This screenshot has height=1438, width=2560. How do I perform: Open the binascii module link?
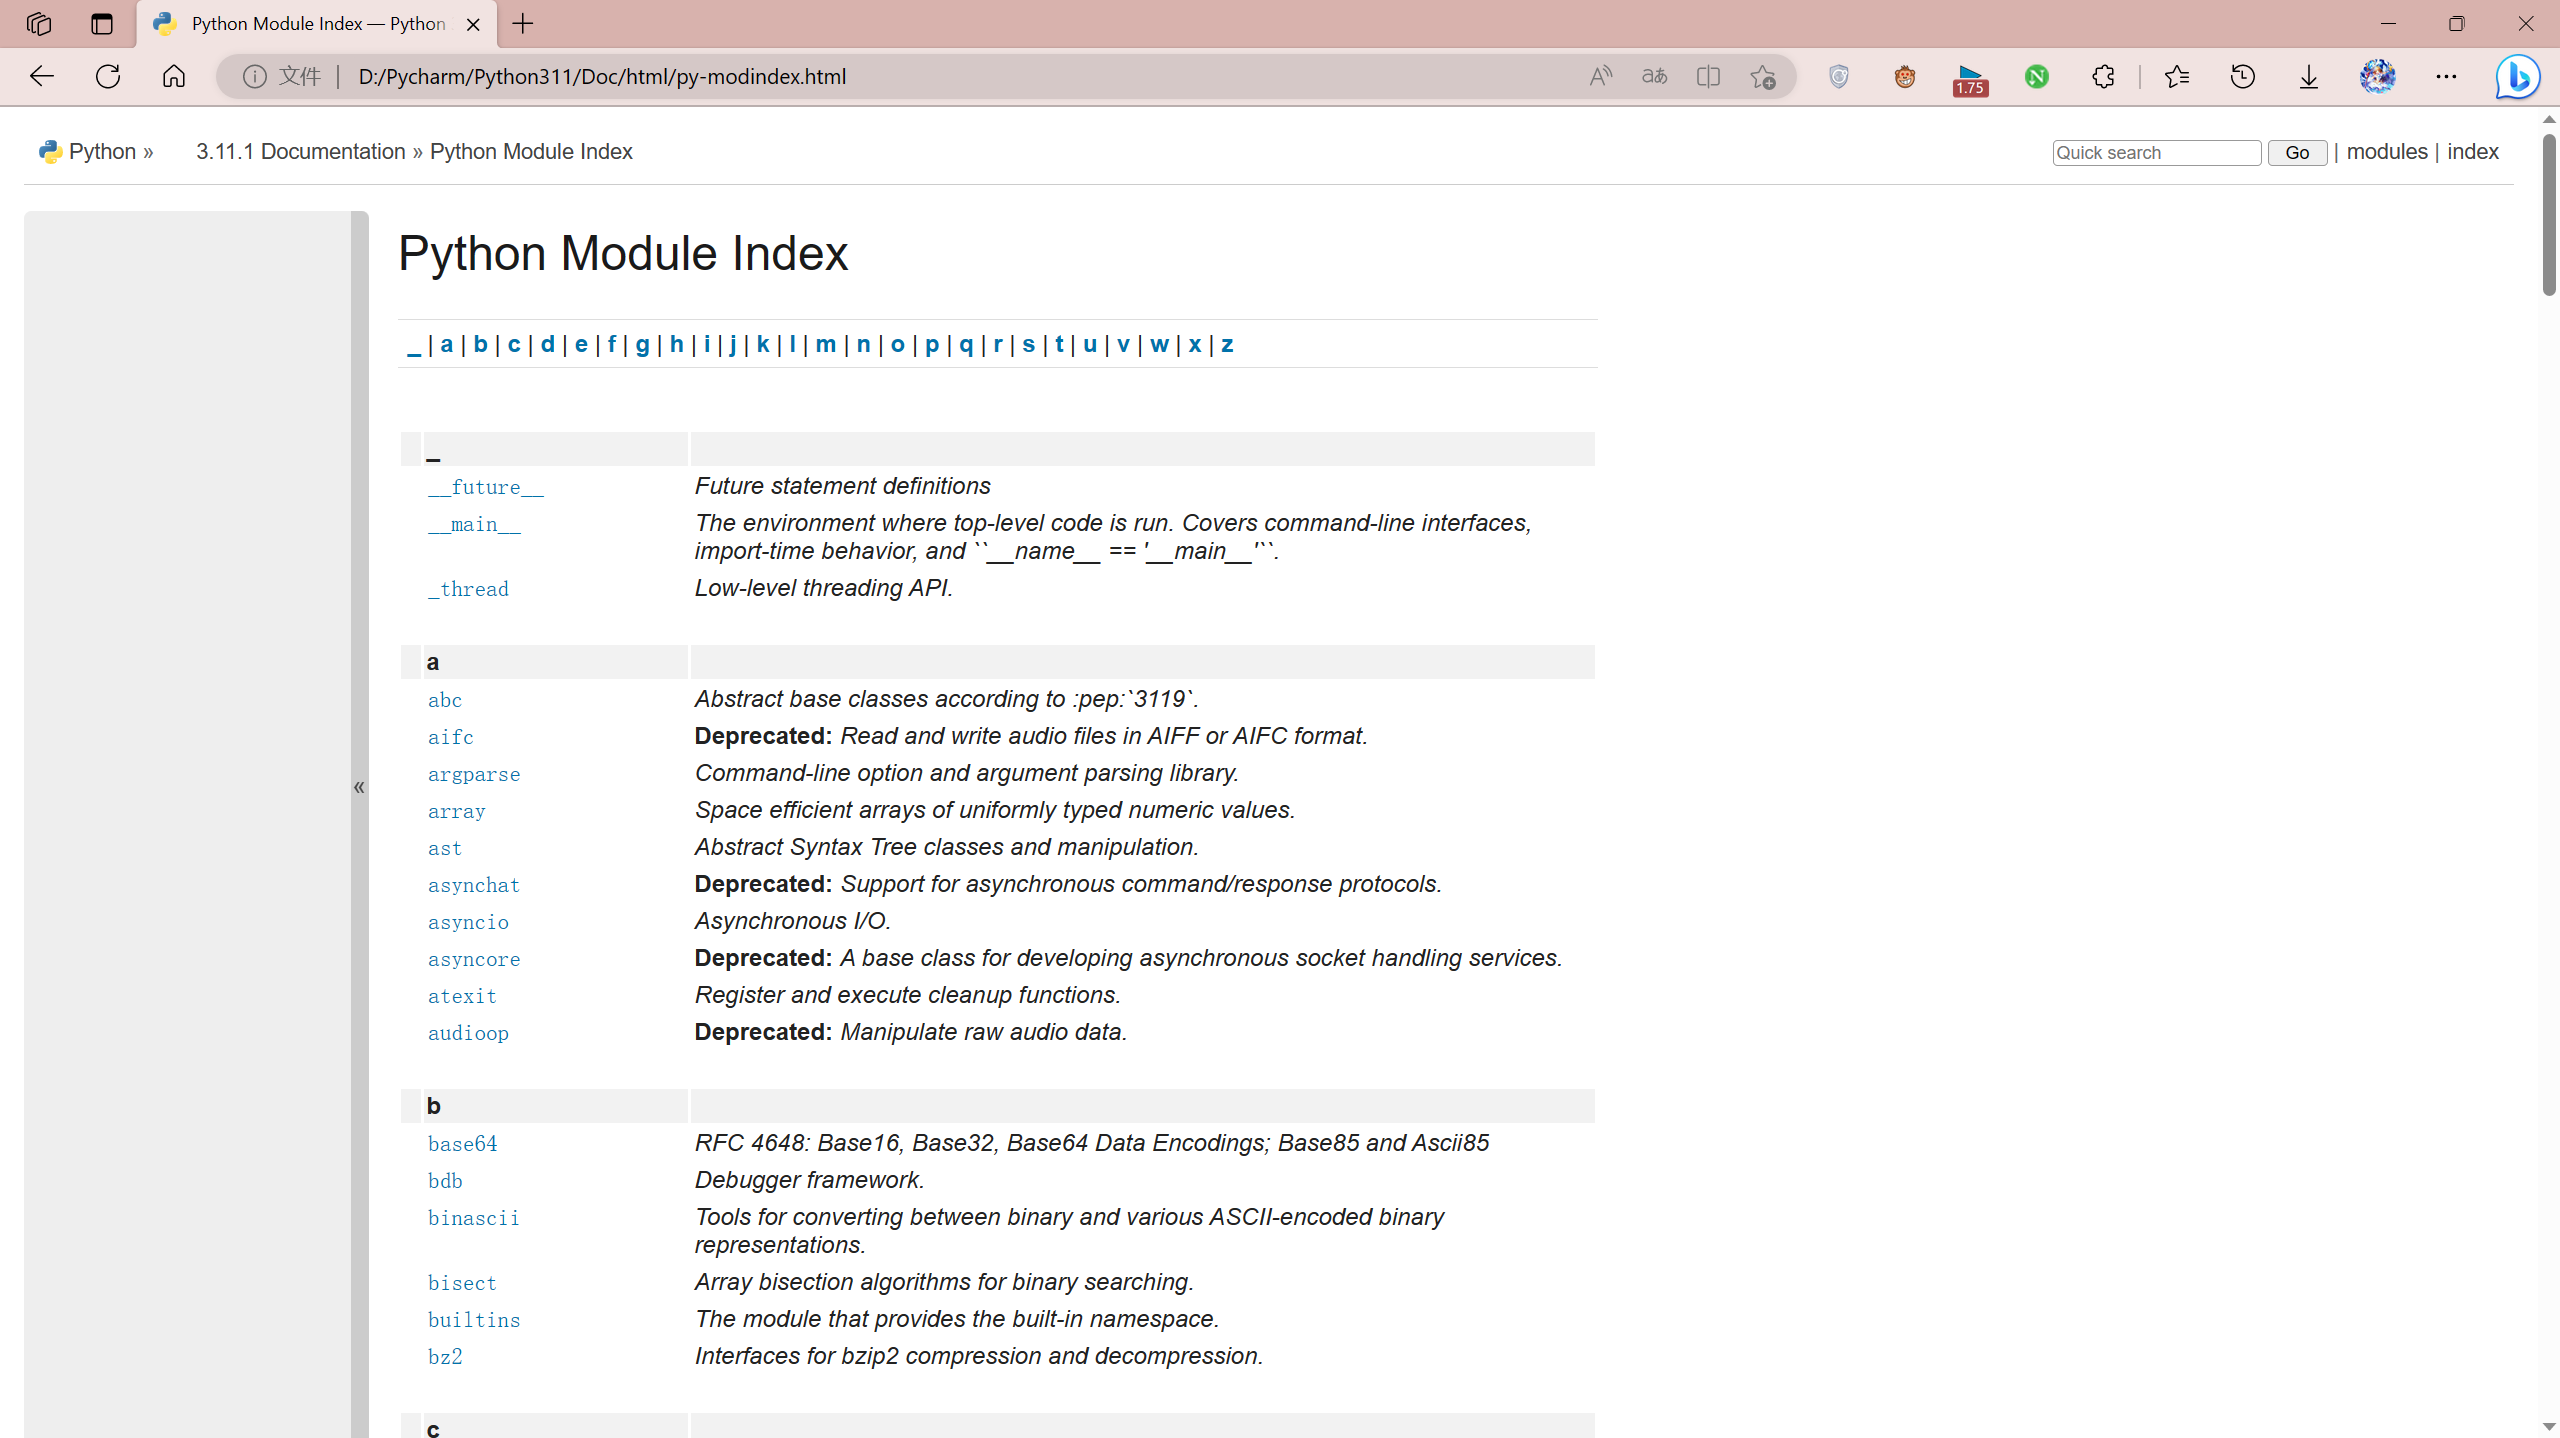tap(474, 1218)
